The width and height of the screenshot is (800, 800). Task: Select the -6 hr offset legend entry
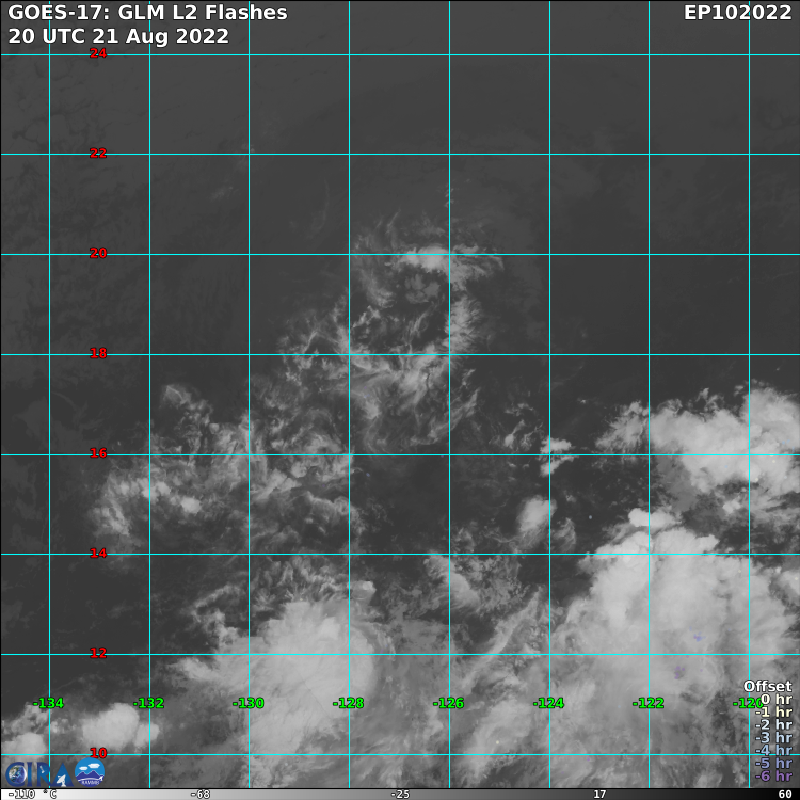click(773, 776)
